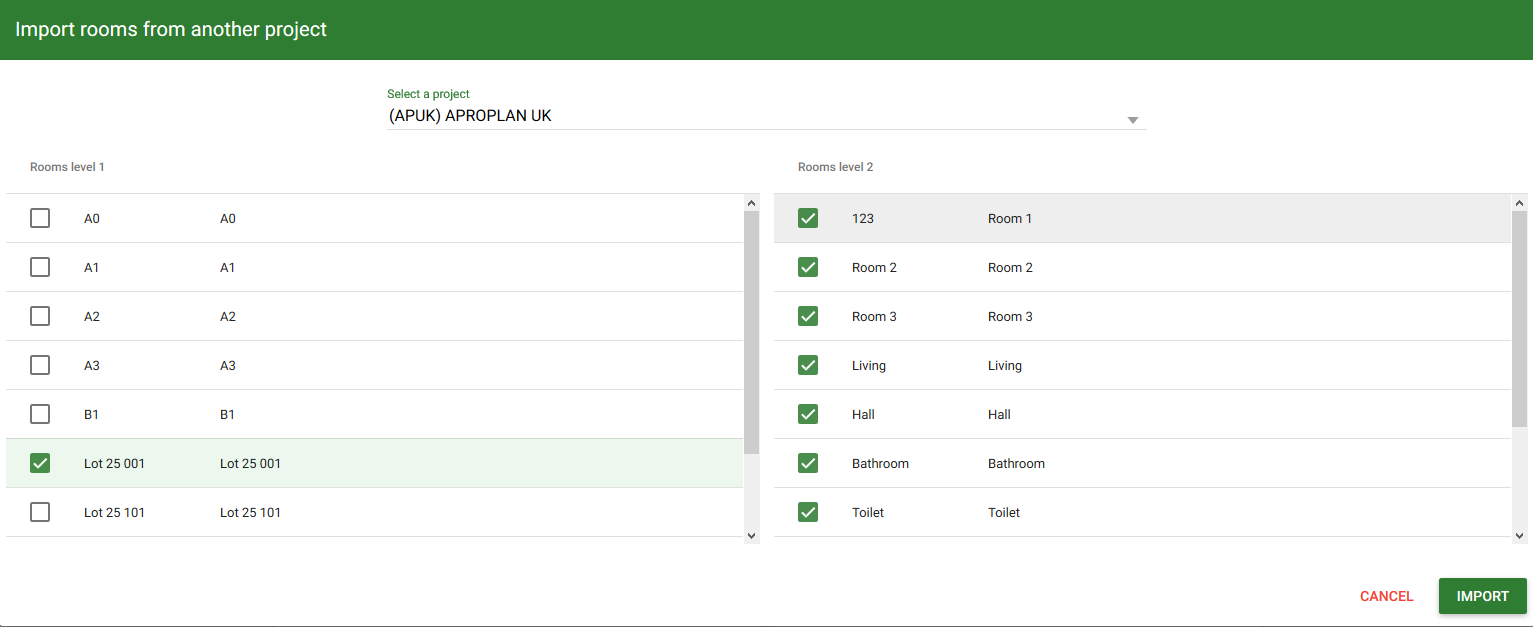This screenshot has height=627, width=1533.
Task: Deselect the Hall checkbox
Action: [808, 414]
